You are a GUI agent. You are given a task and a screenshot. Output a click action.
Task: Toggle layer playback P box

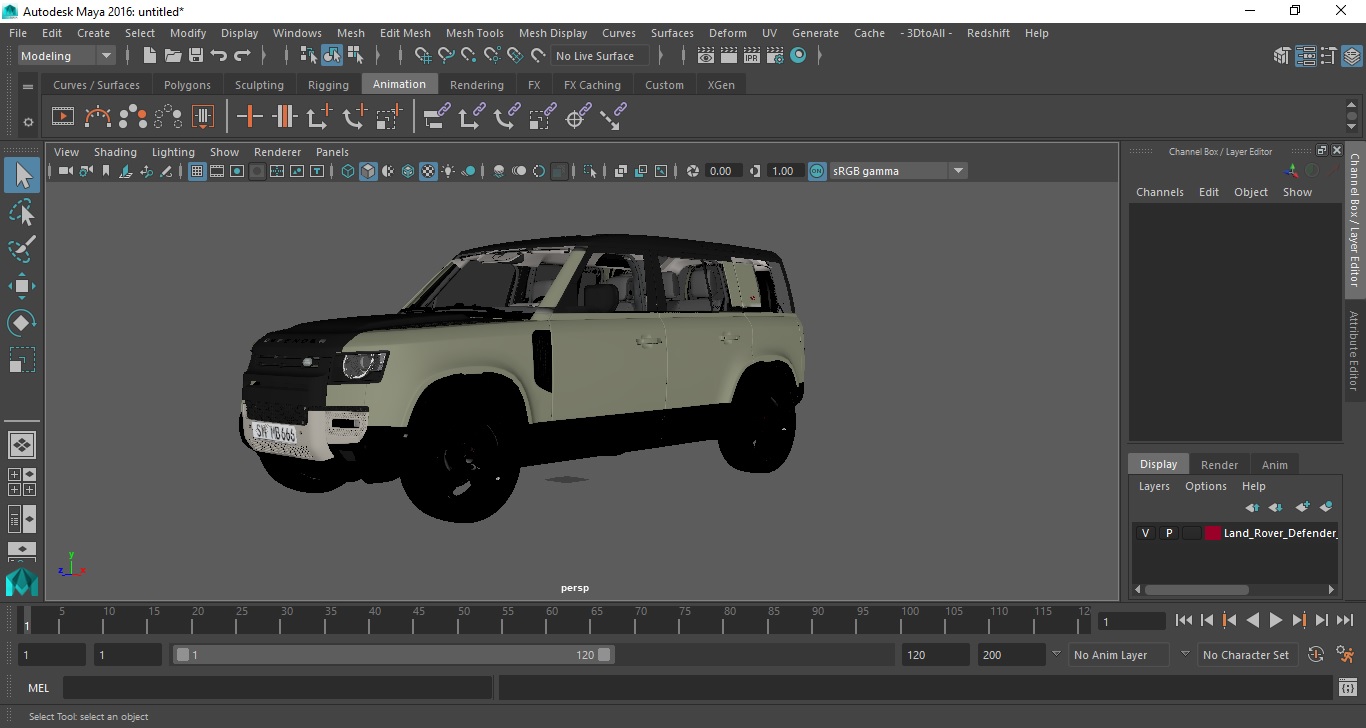(x=1168, y=533)
